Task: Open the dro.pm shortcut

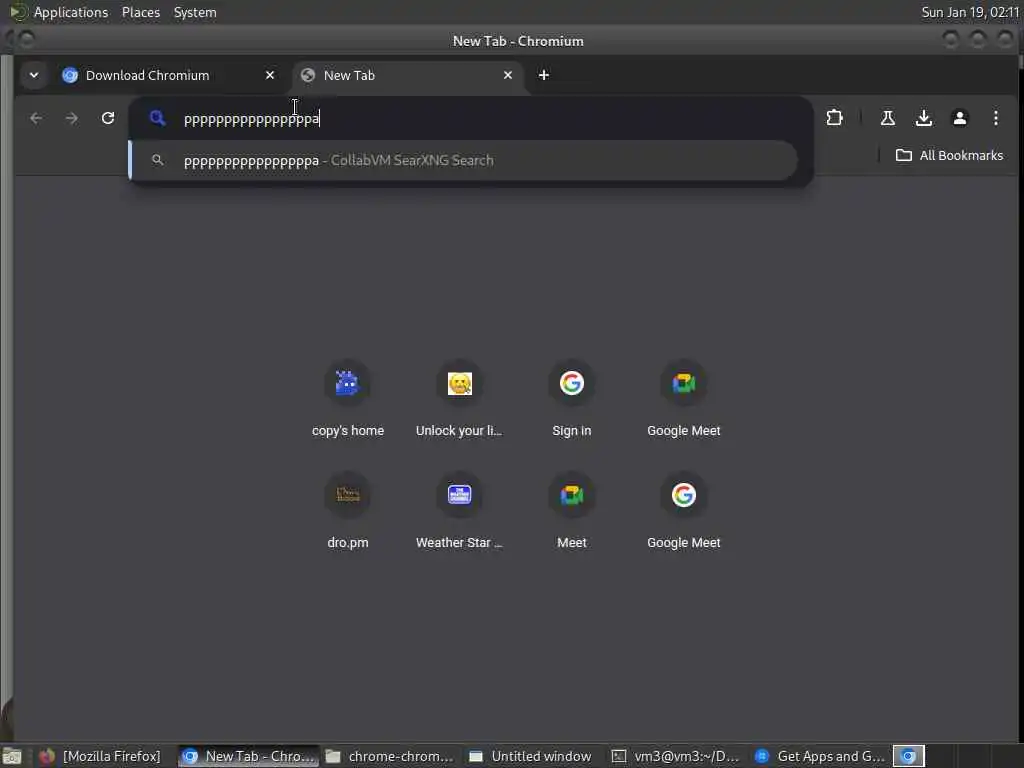Action: (347, 511)
